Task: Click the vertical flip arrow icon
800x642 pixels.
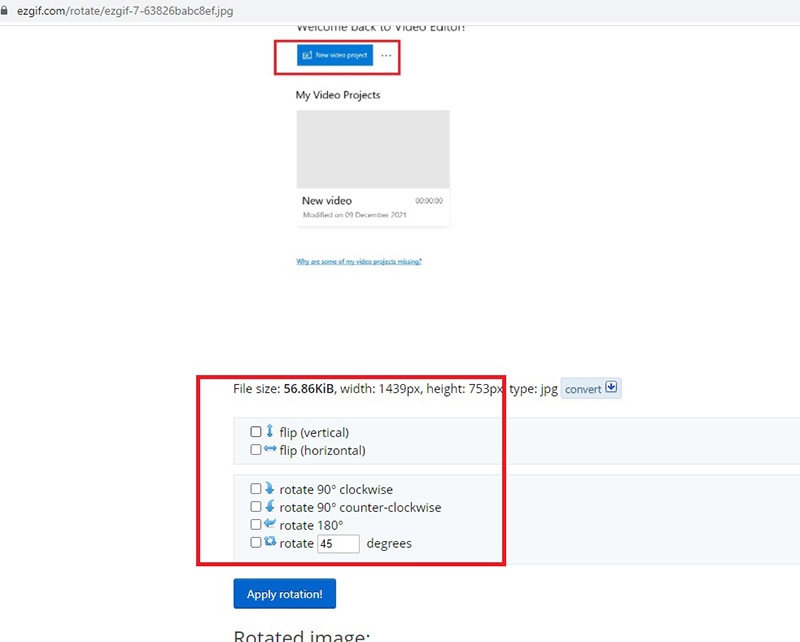Action: click(x=270, y=431)
